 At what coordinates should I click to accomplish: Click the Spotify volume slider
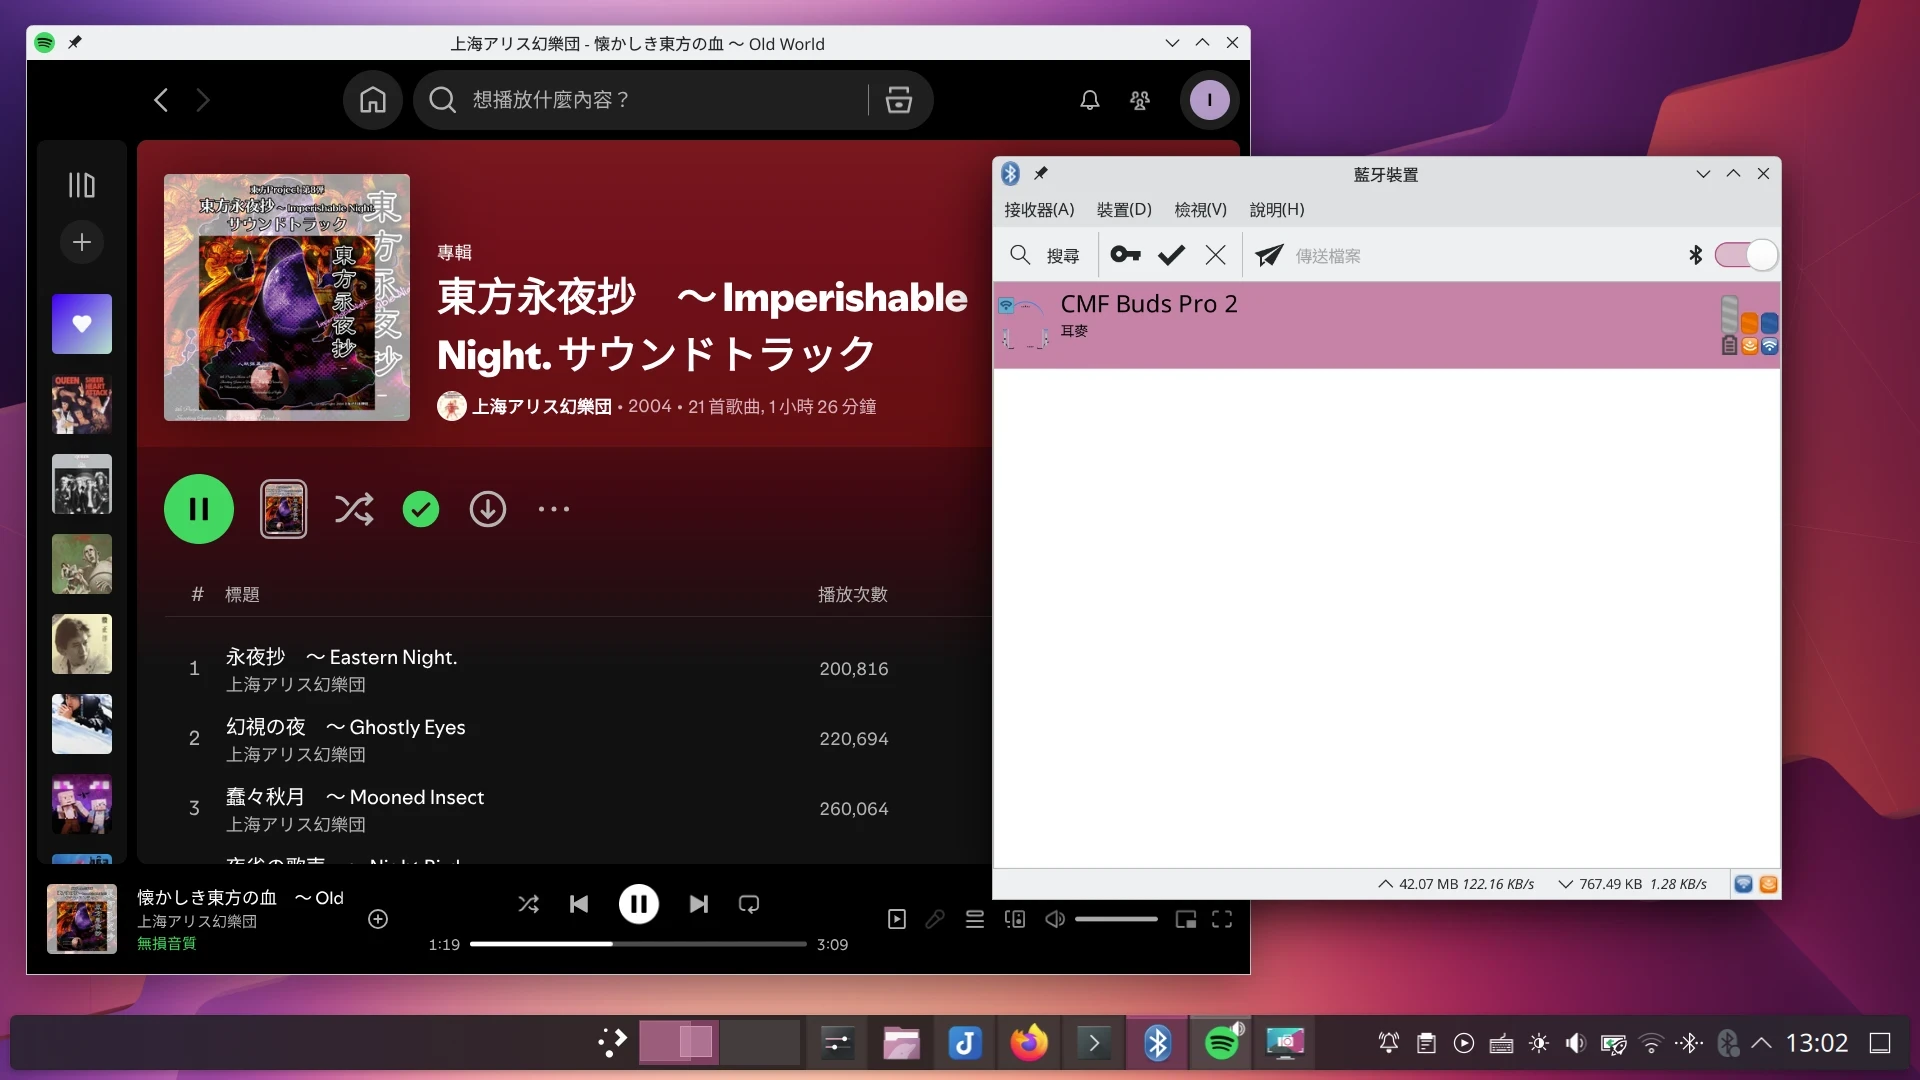click(x=1116, y=919)
